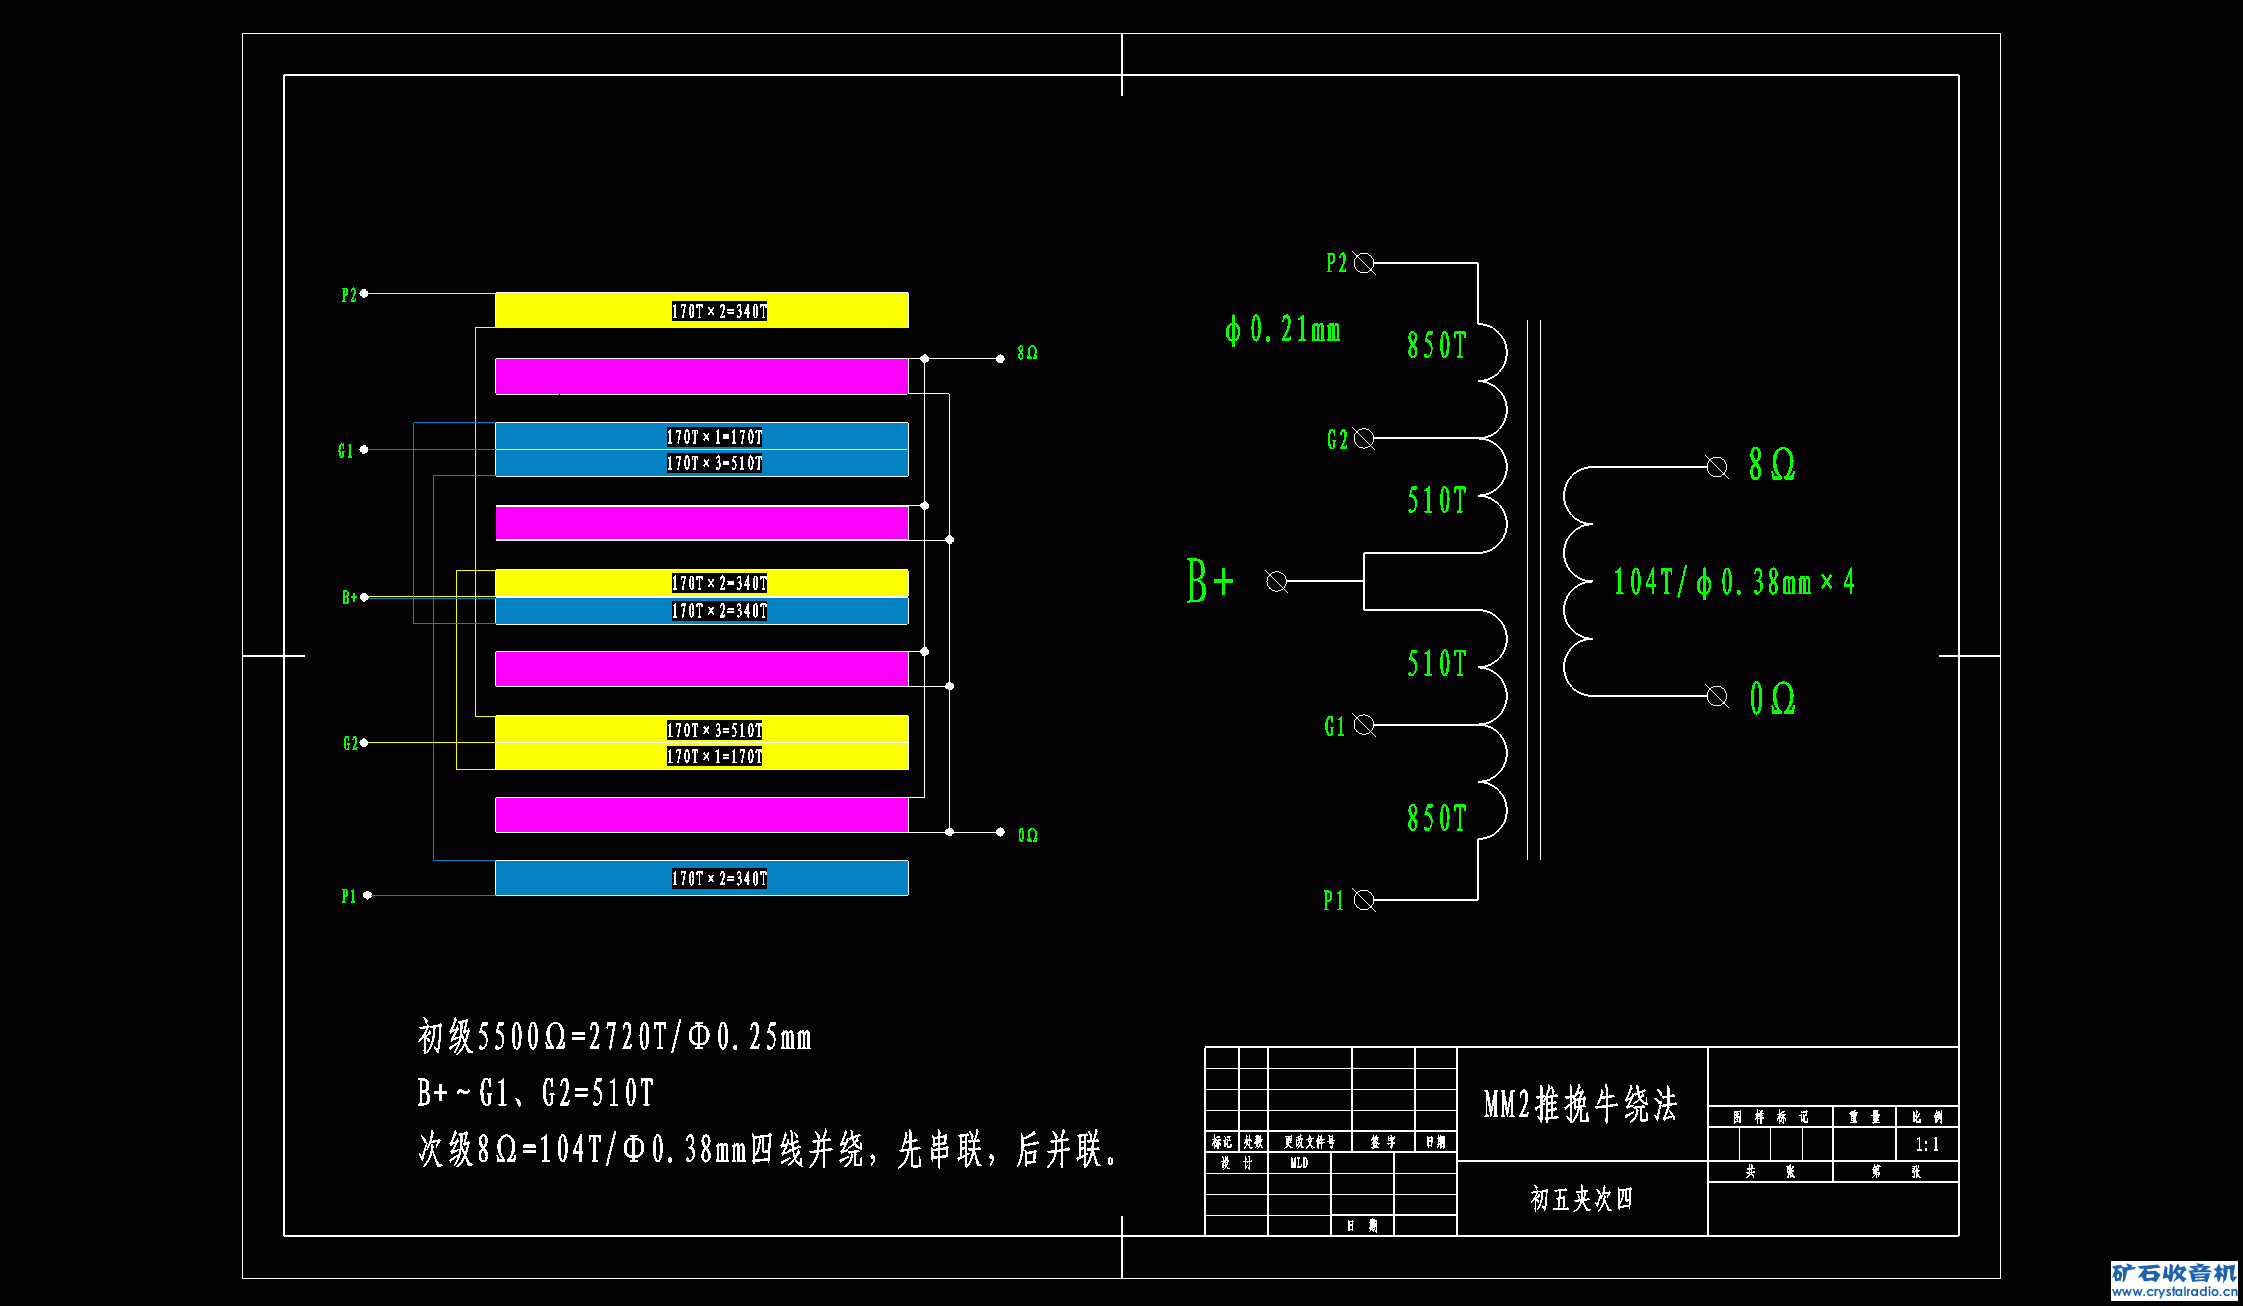
Task: Select the note starting 次级8Ω=104T/Φ0.38mm
Action: coord(768,1149)
